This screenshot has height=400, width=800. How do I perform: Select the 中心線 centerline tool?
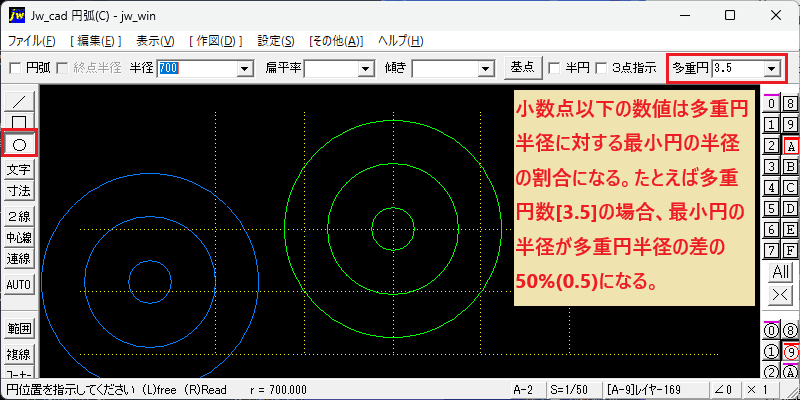pyautogui.click(x=19, y=238)
